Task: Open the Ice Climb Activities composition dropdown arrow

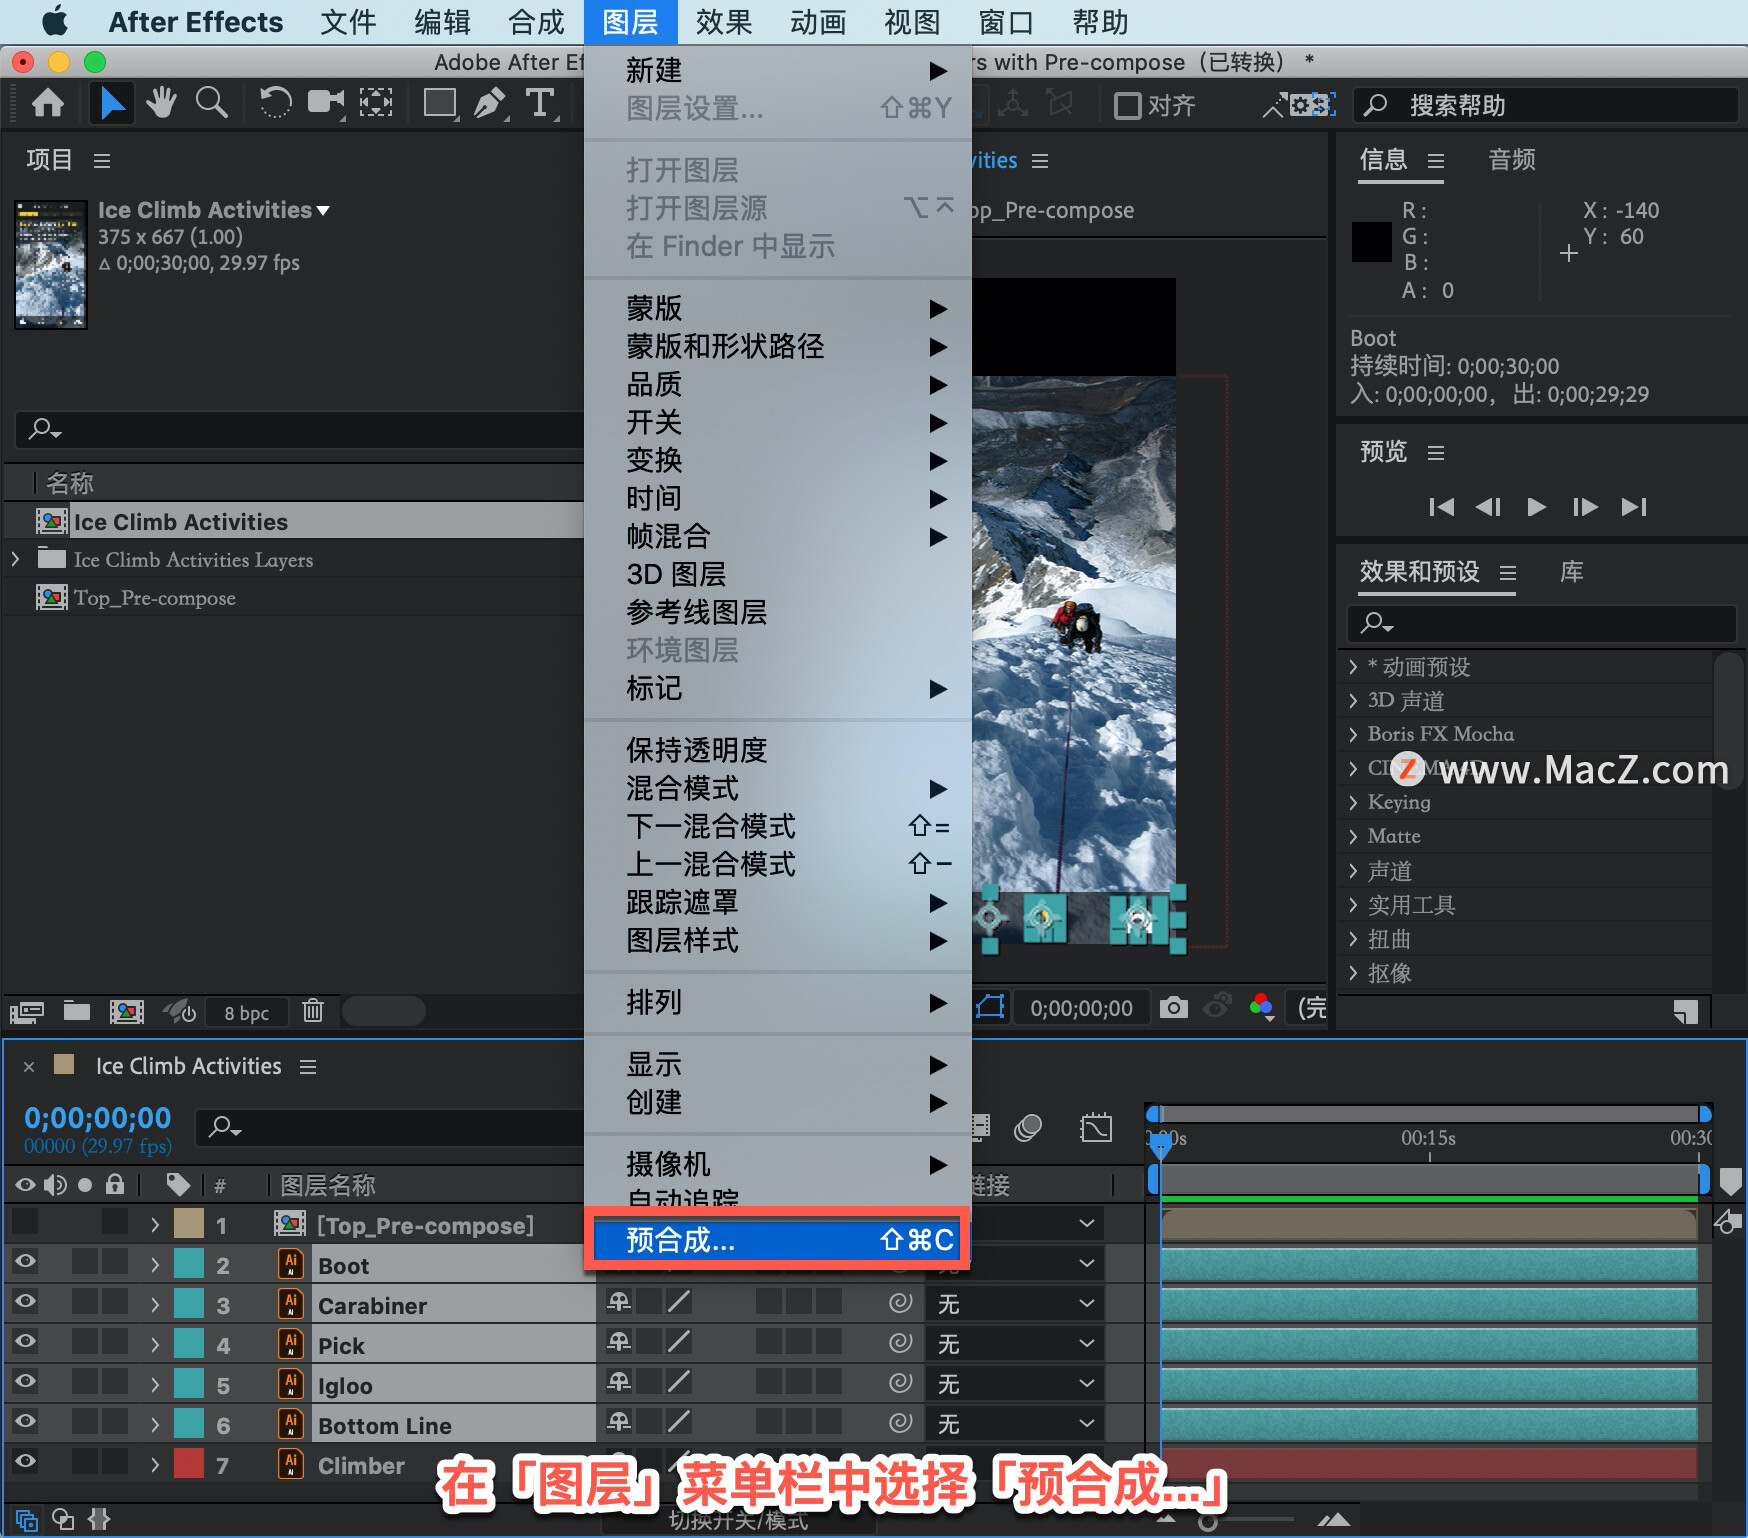Action: point(323,211)
